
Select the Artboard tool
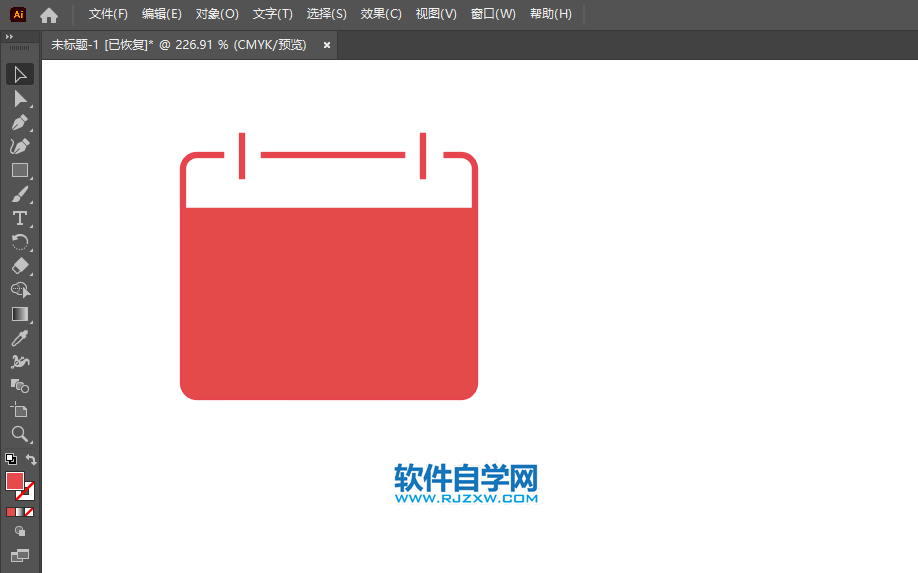(x=20, y=410)
